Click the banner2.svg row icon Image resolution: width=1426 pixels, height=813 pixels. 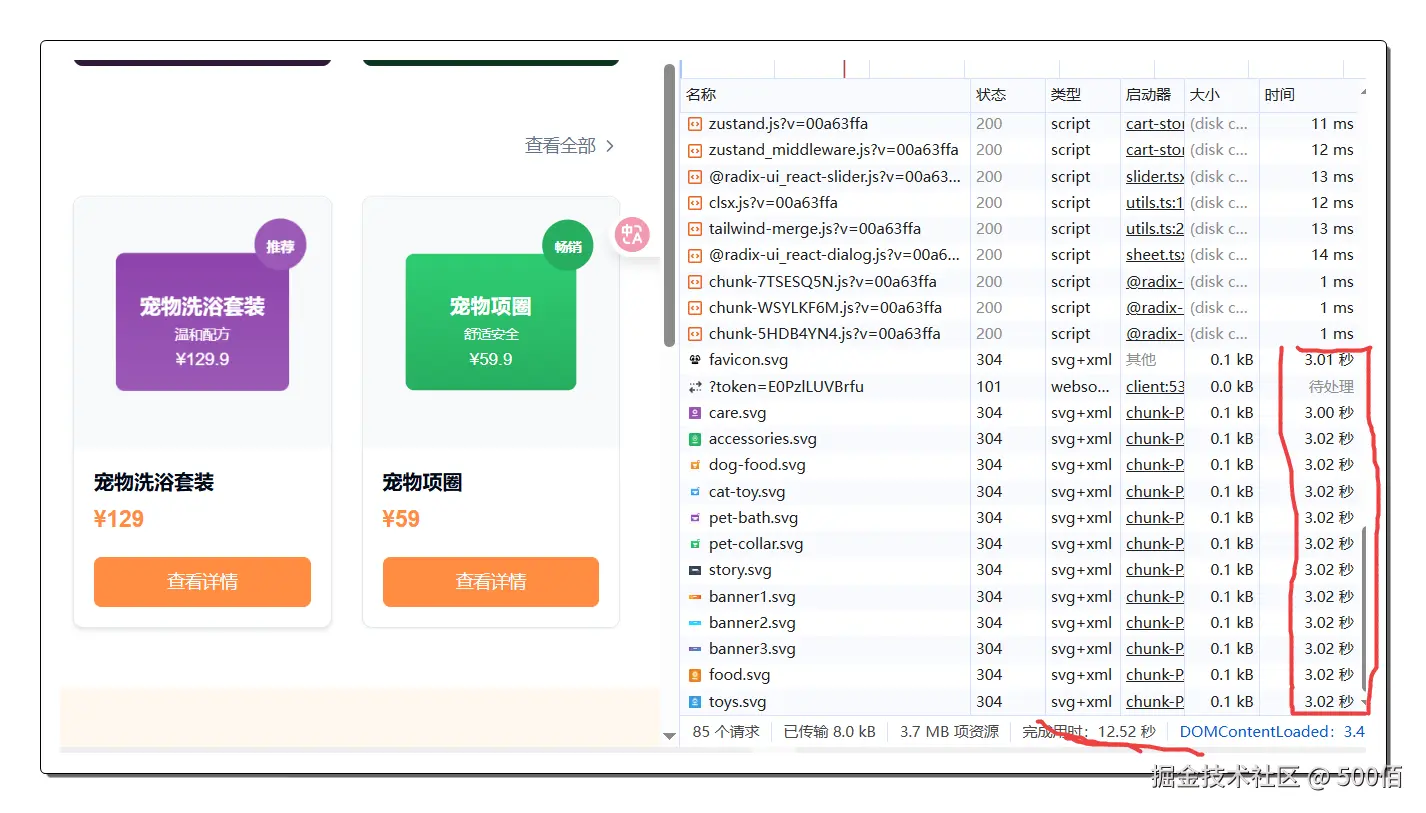[695, 623]
